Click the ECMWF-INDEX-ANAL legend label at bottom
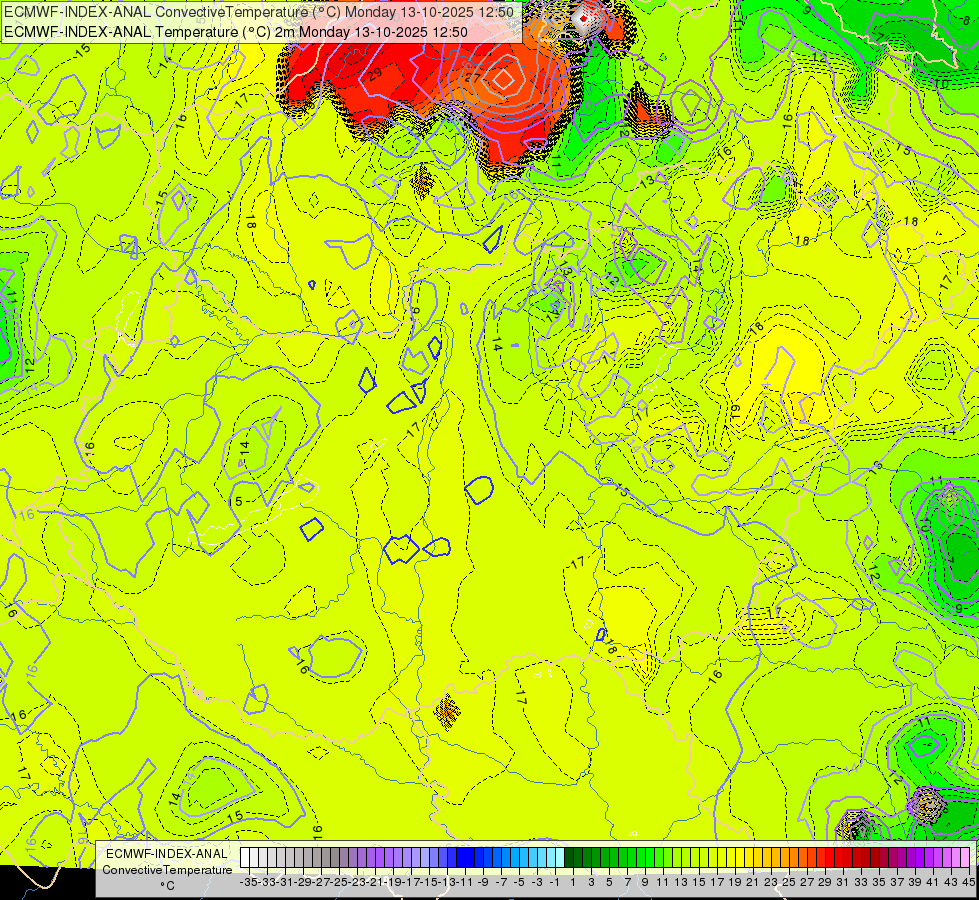 coord(167,853)
